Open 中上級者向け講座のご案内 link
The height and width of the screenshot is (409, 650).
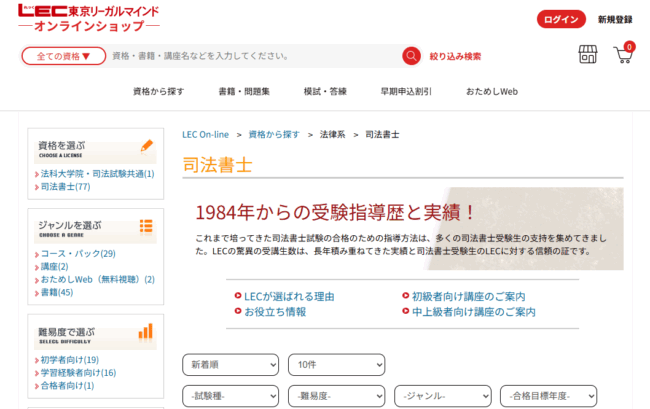click(474, 312)
